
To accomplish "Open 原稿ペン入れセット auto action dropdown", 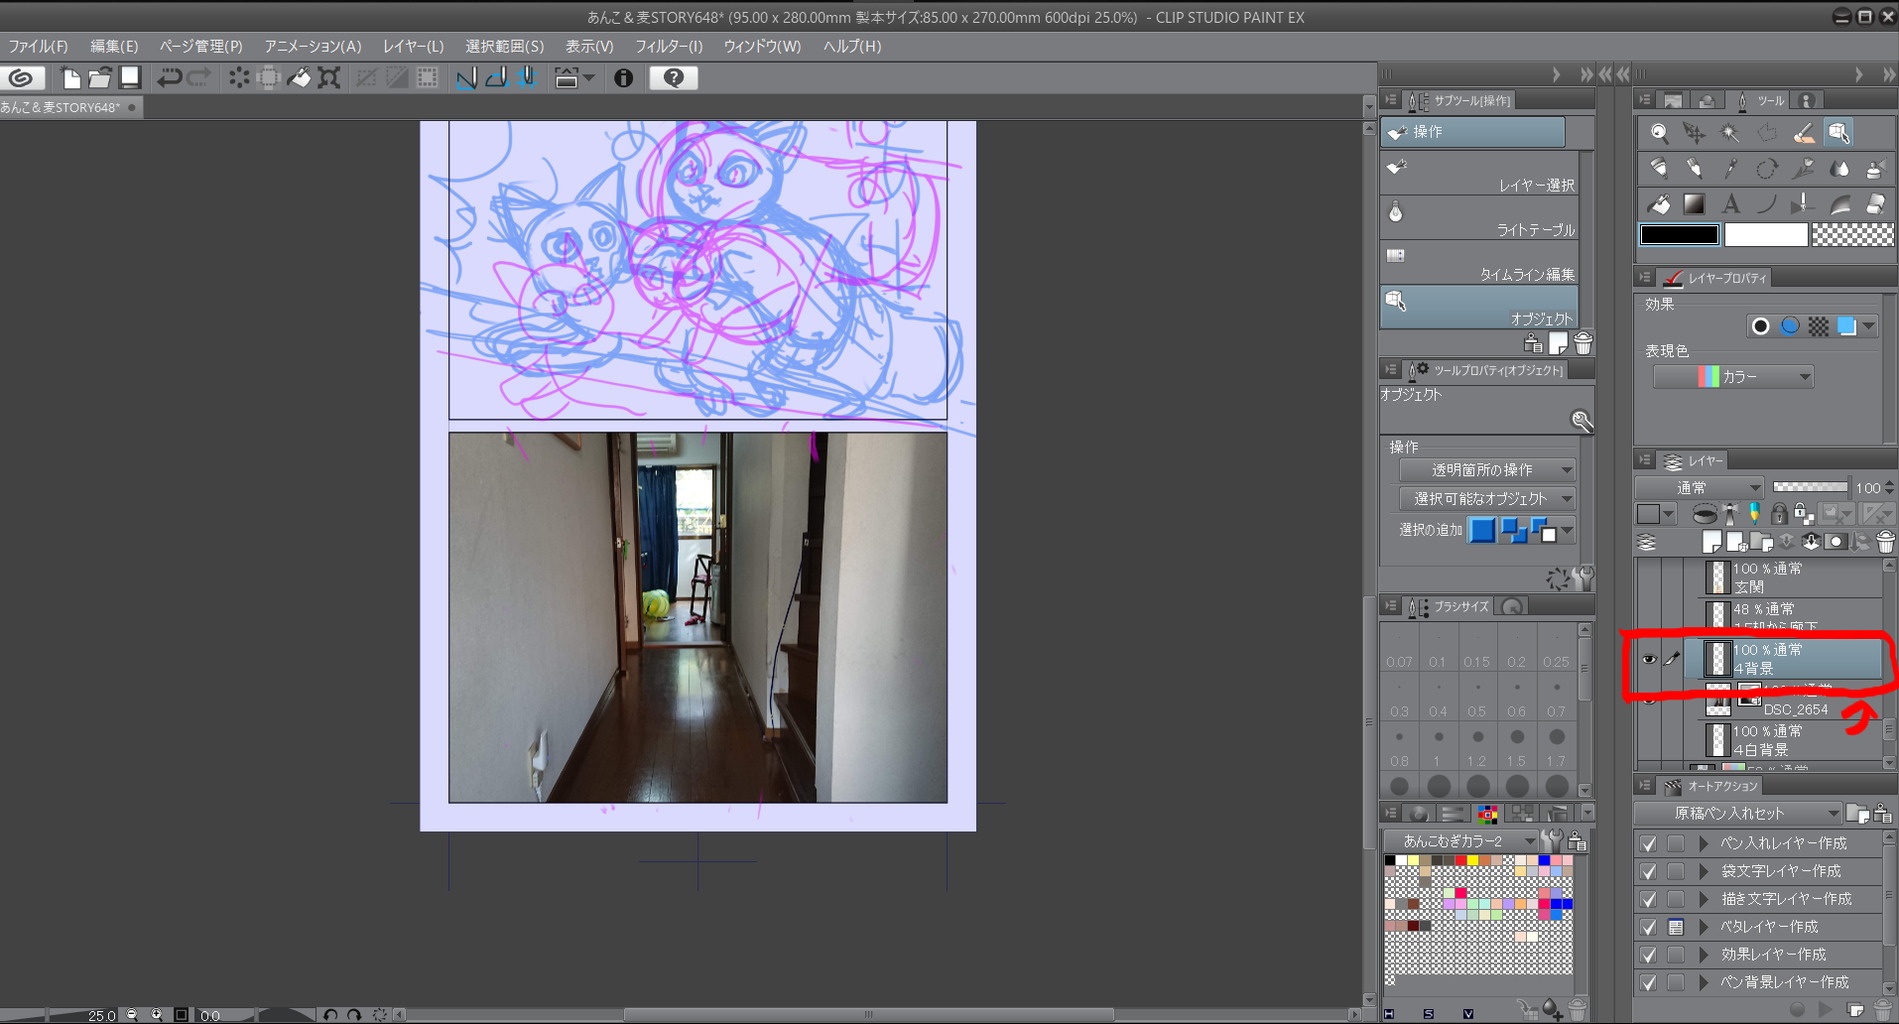I will point(1738,813).
